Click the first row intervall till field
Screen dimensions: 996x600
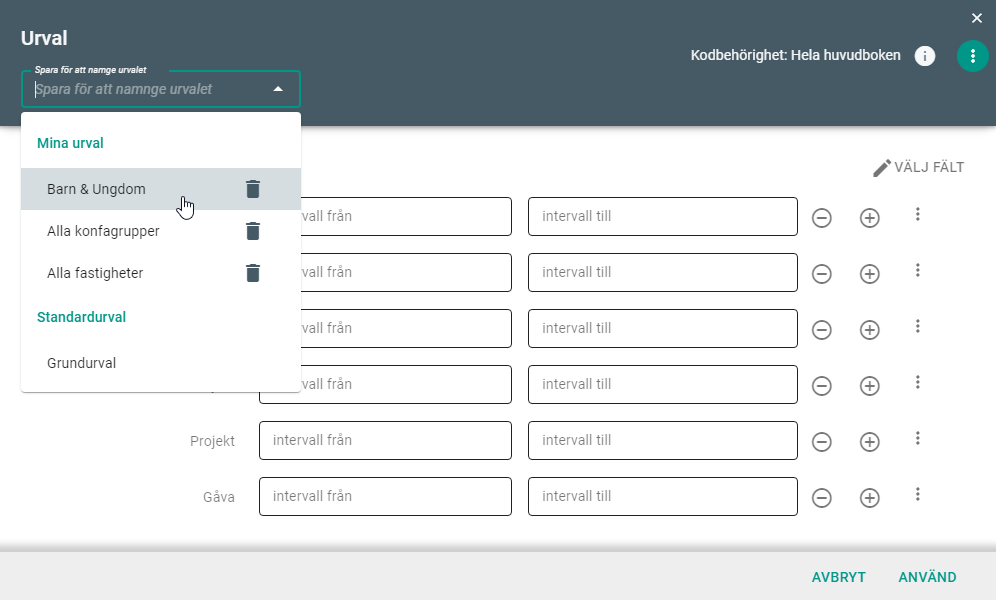(x=663, y=217)
